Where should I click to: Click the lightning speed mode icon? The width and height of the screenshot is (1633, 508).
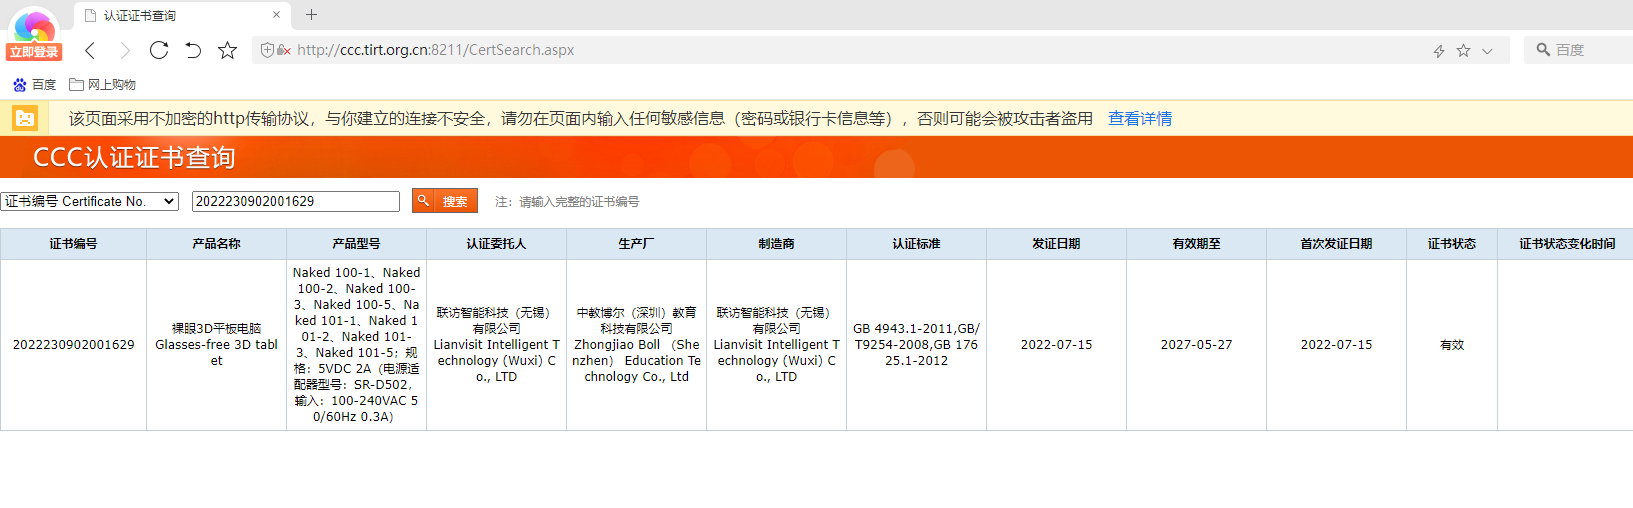(1439, 50)
